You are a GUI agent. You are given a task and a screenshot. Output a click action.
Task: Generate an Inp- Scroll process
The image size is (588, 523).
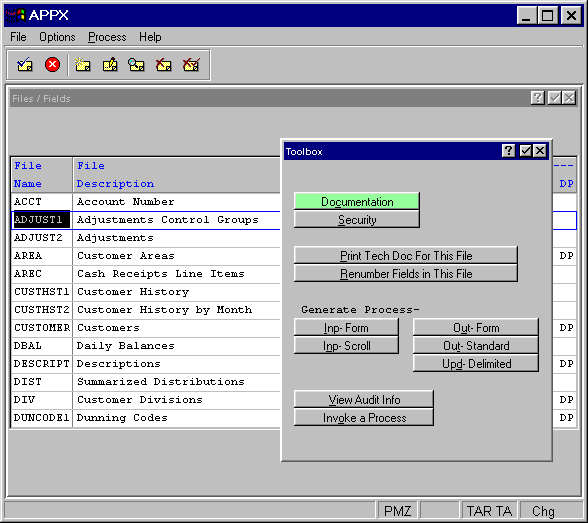(x=346, y=346)
